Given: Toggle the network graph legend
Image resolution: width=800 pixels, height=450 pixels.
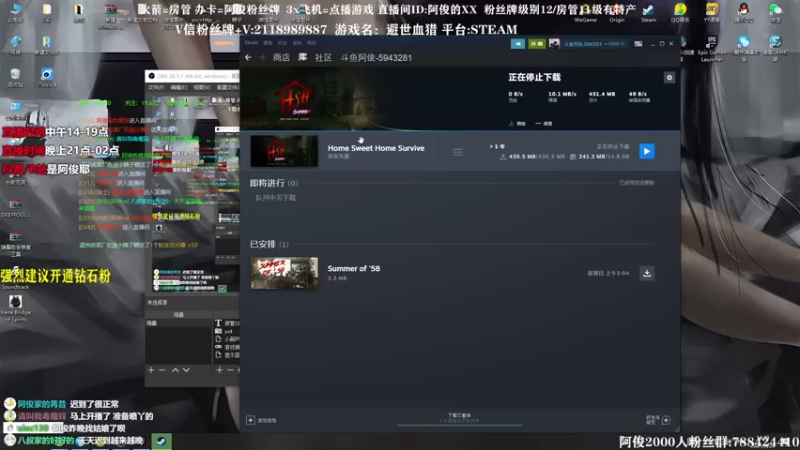Looking at the screenshot, I should coord(517,123).
